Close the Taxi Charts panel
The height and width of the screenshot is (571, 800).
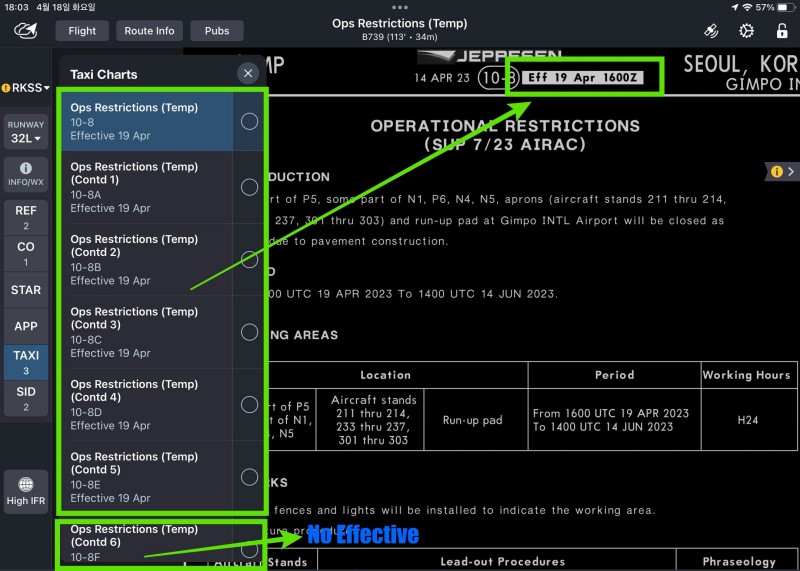pos(248,73)
